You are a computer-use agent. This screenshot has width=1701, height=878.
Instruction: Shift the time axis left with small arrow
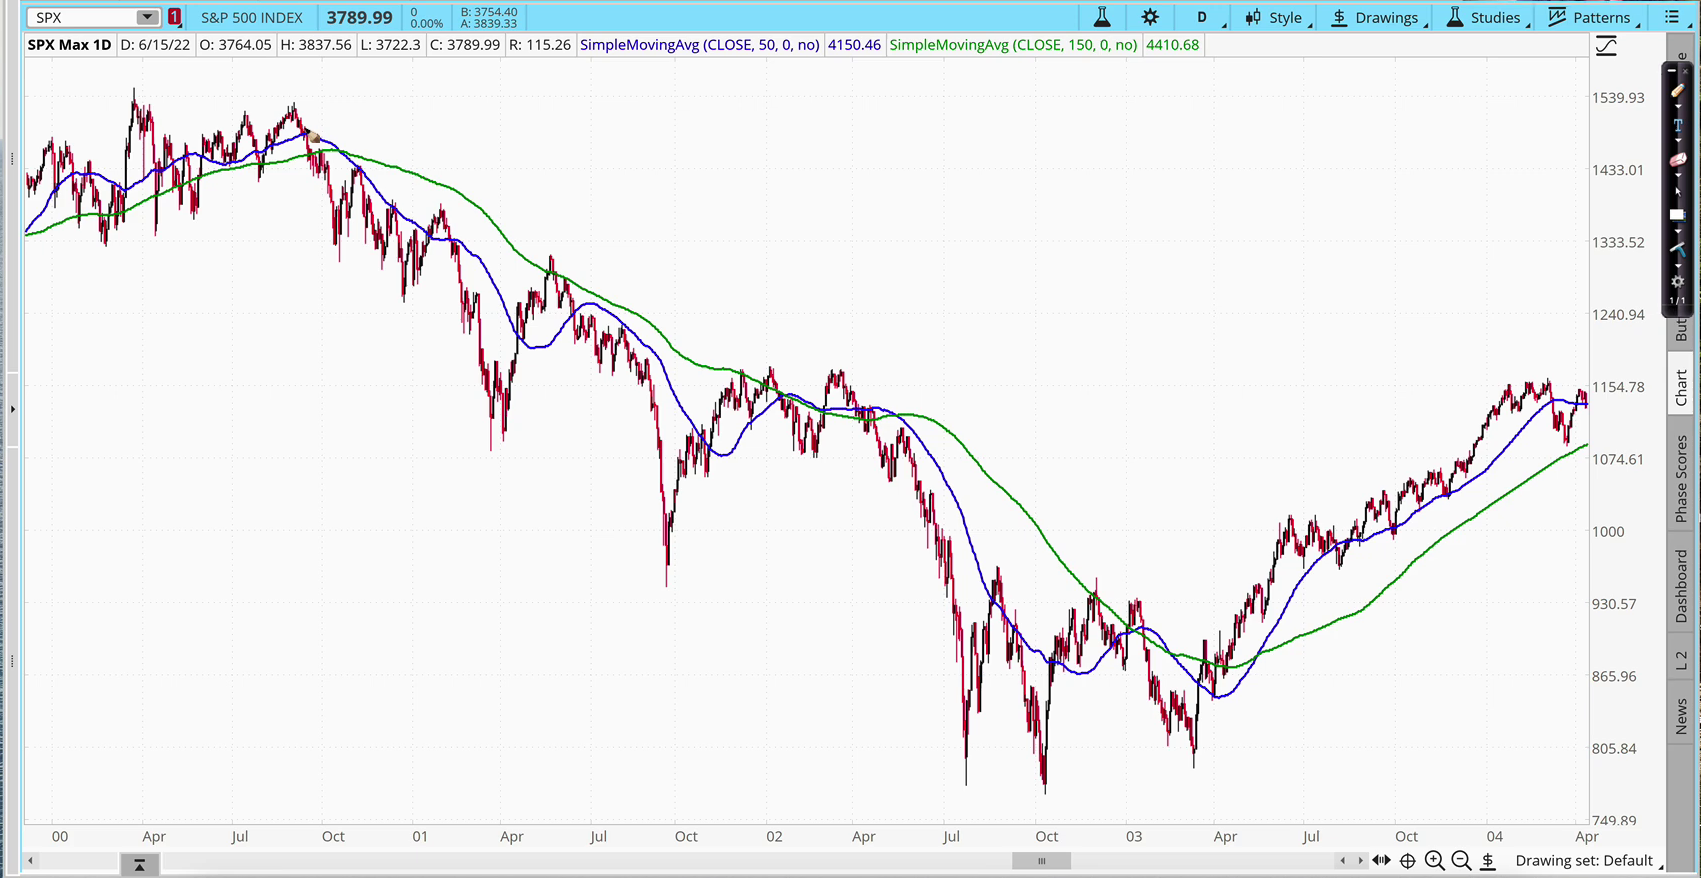click(x=1343, y=861)
